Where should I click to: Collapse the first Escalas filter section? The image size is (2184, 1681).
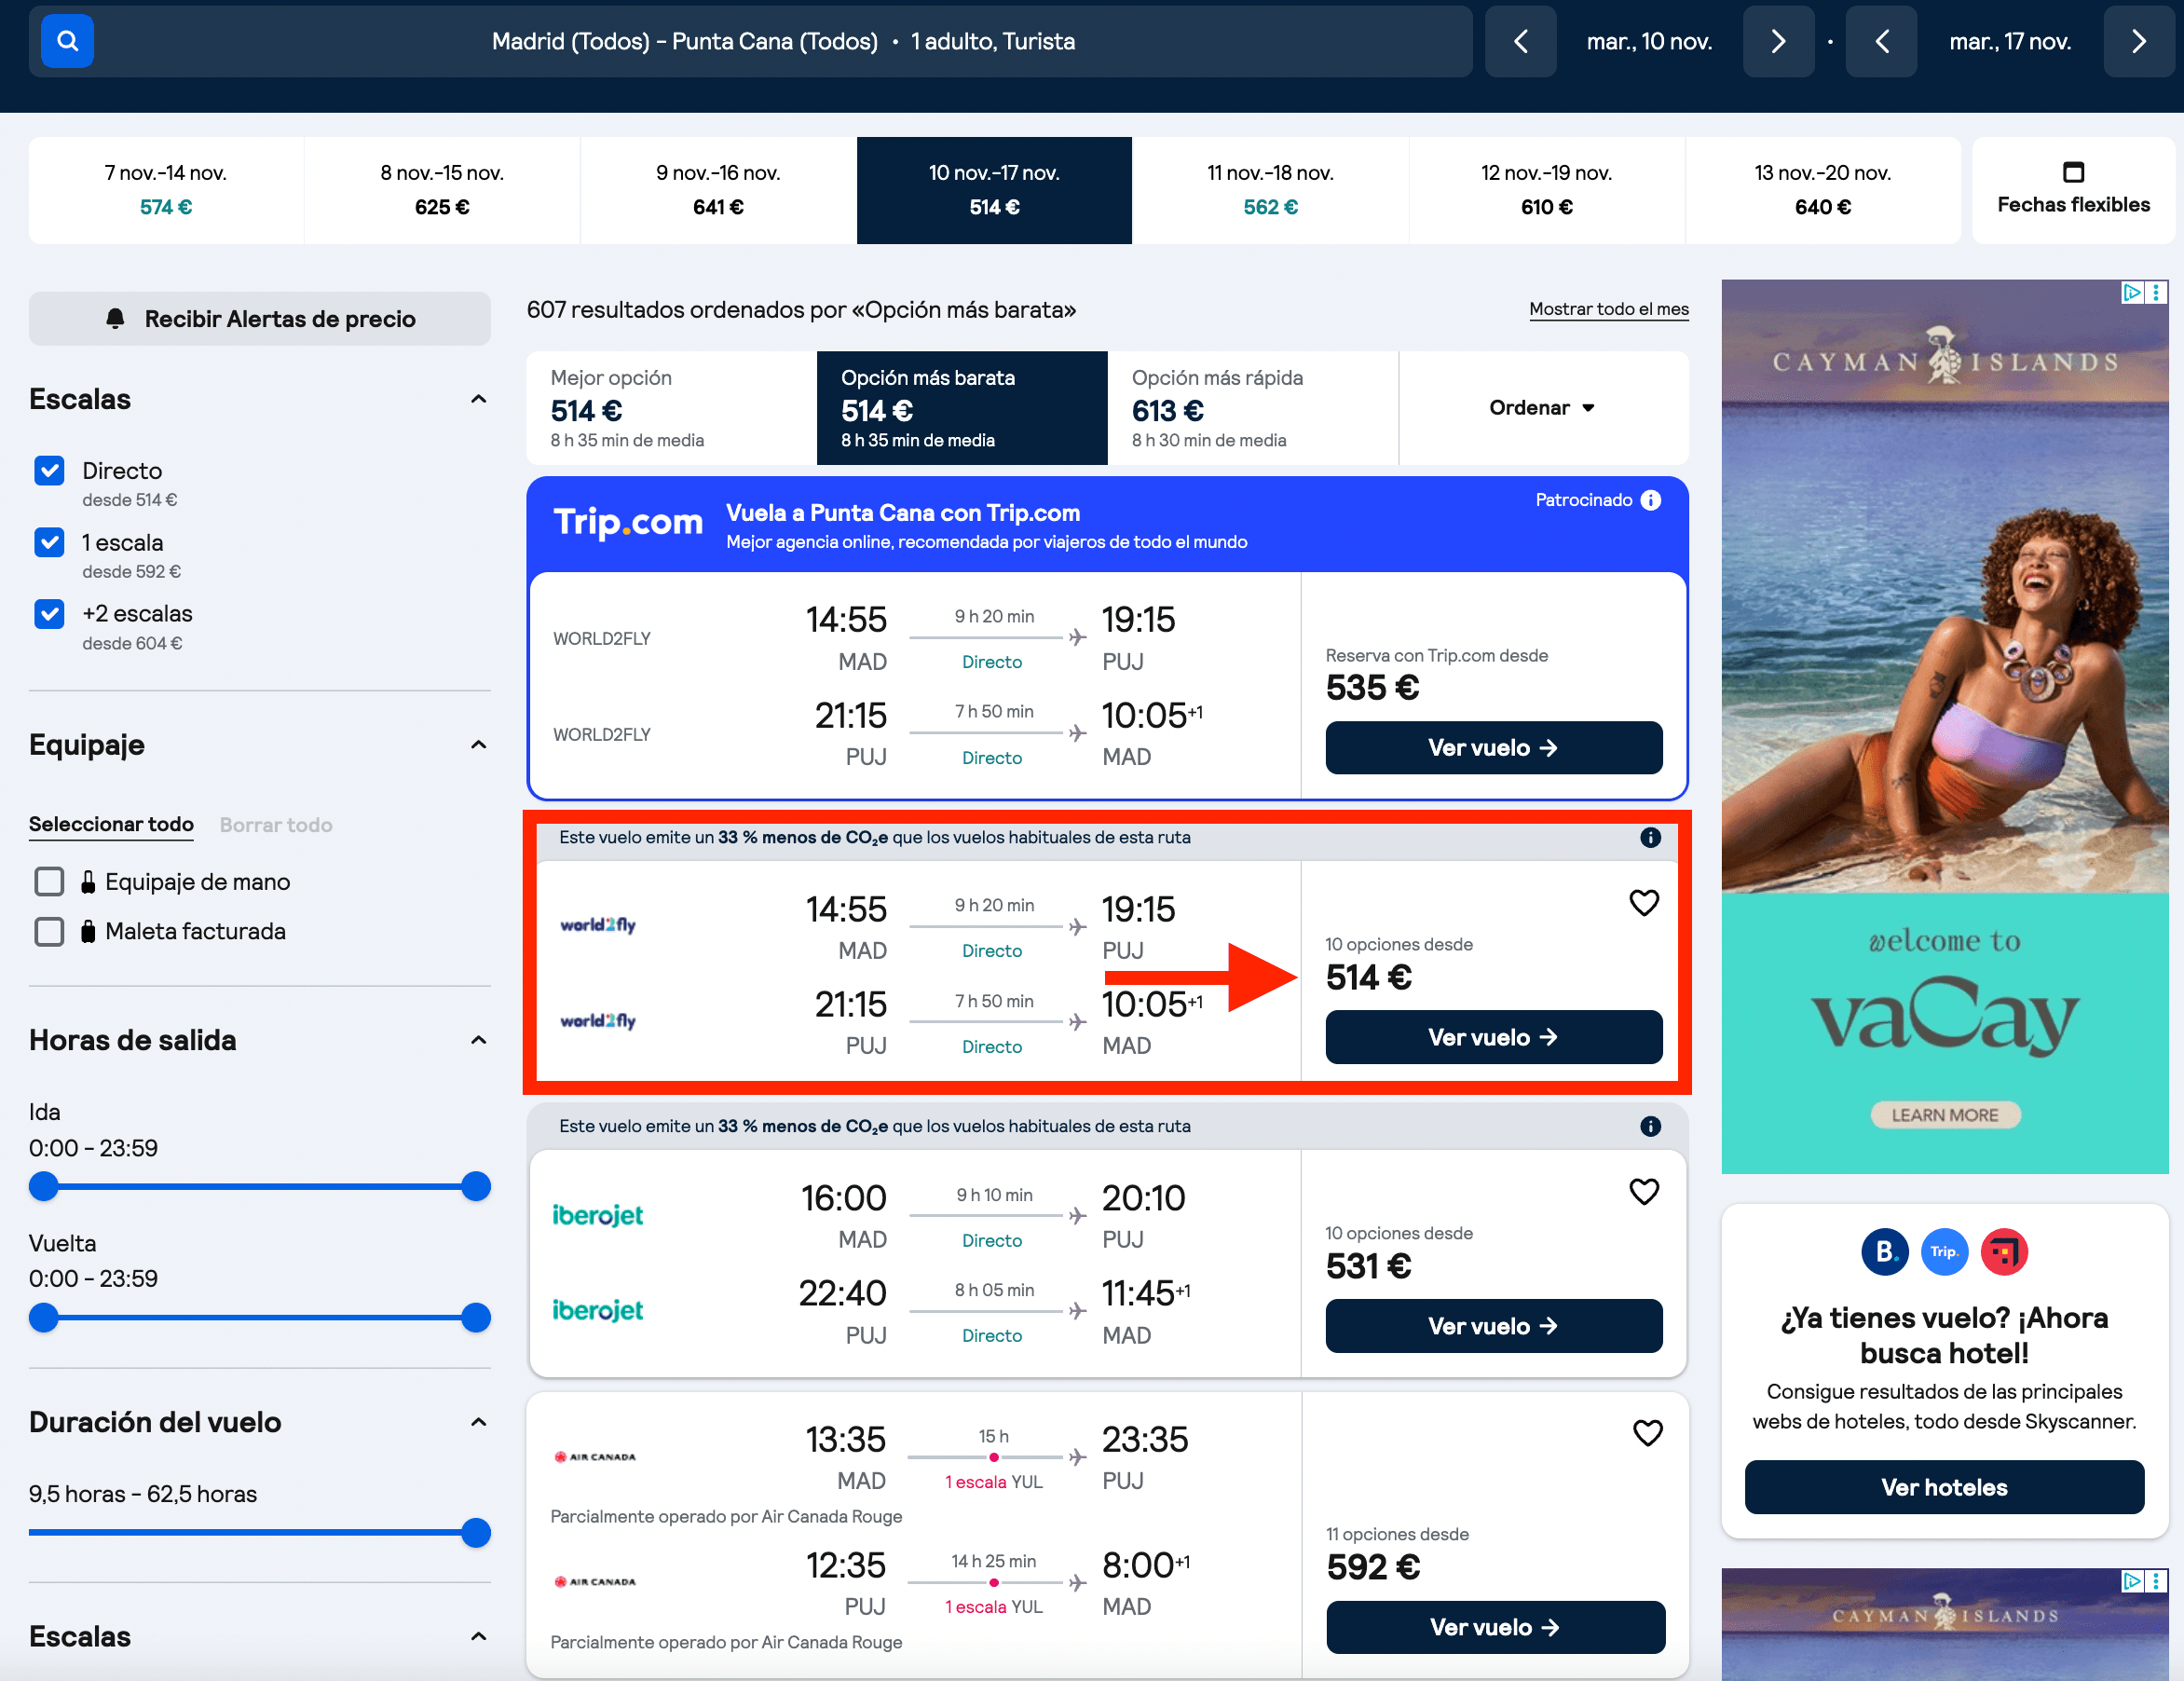point(478,399)
